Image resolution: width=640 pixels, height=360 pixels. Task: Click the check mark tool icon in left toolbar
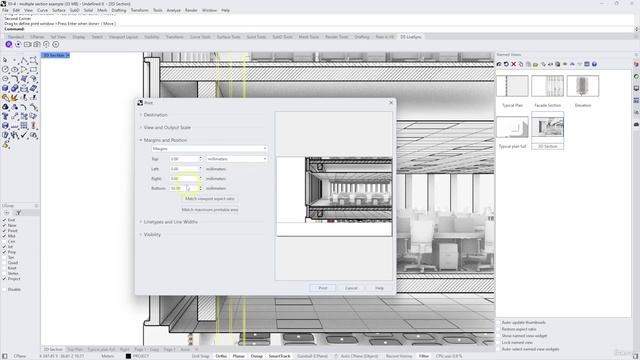point(24,135)
